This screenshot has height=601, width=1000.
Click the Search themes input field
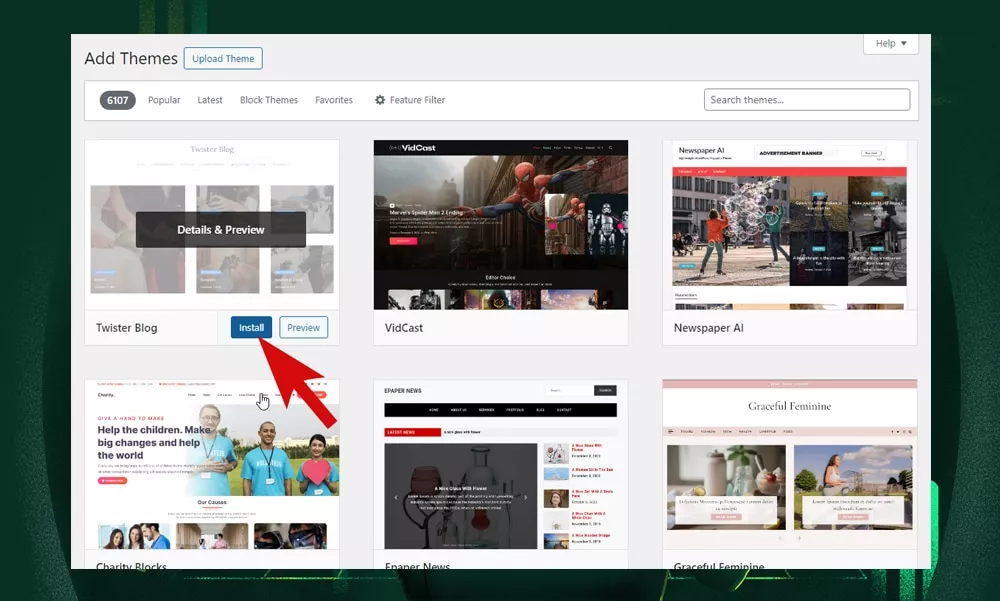tap(807, 100)
